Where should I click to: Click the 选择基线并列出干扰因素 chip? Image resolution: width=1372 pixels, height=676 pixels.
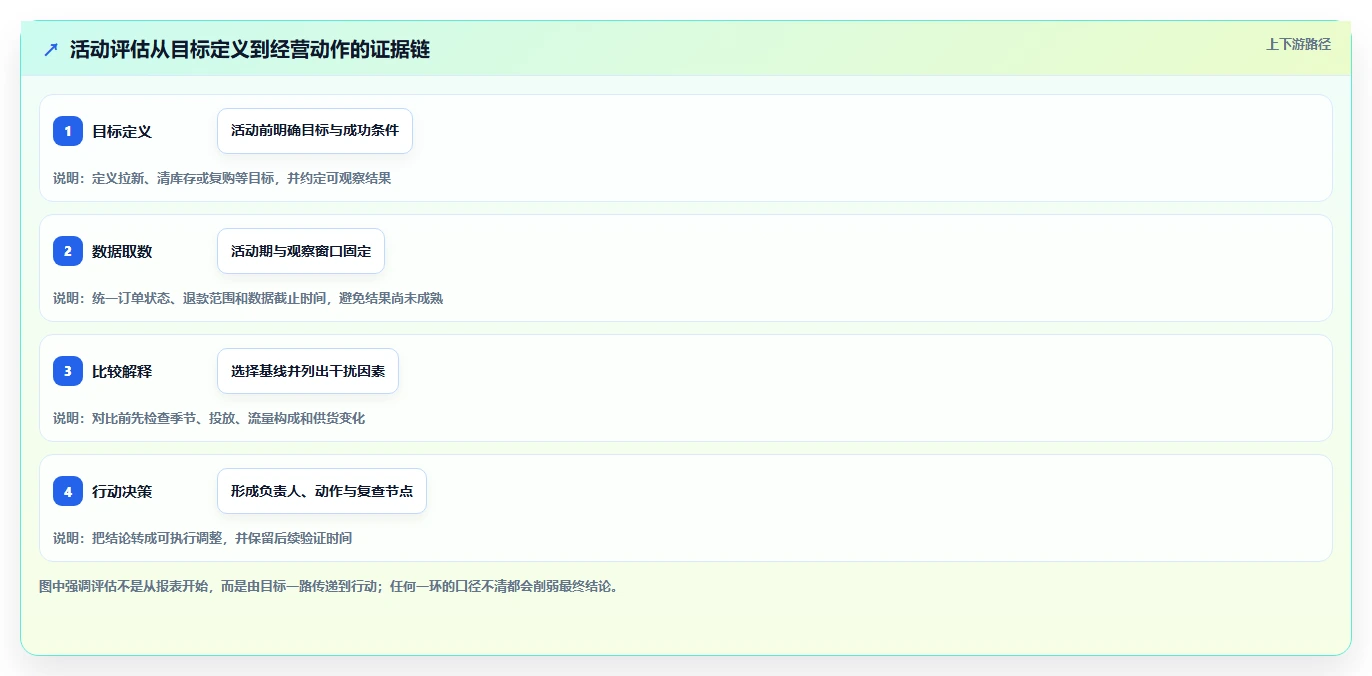tap(308, 371)
